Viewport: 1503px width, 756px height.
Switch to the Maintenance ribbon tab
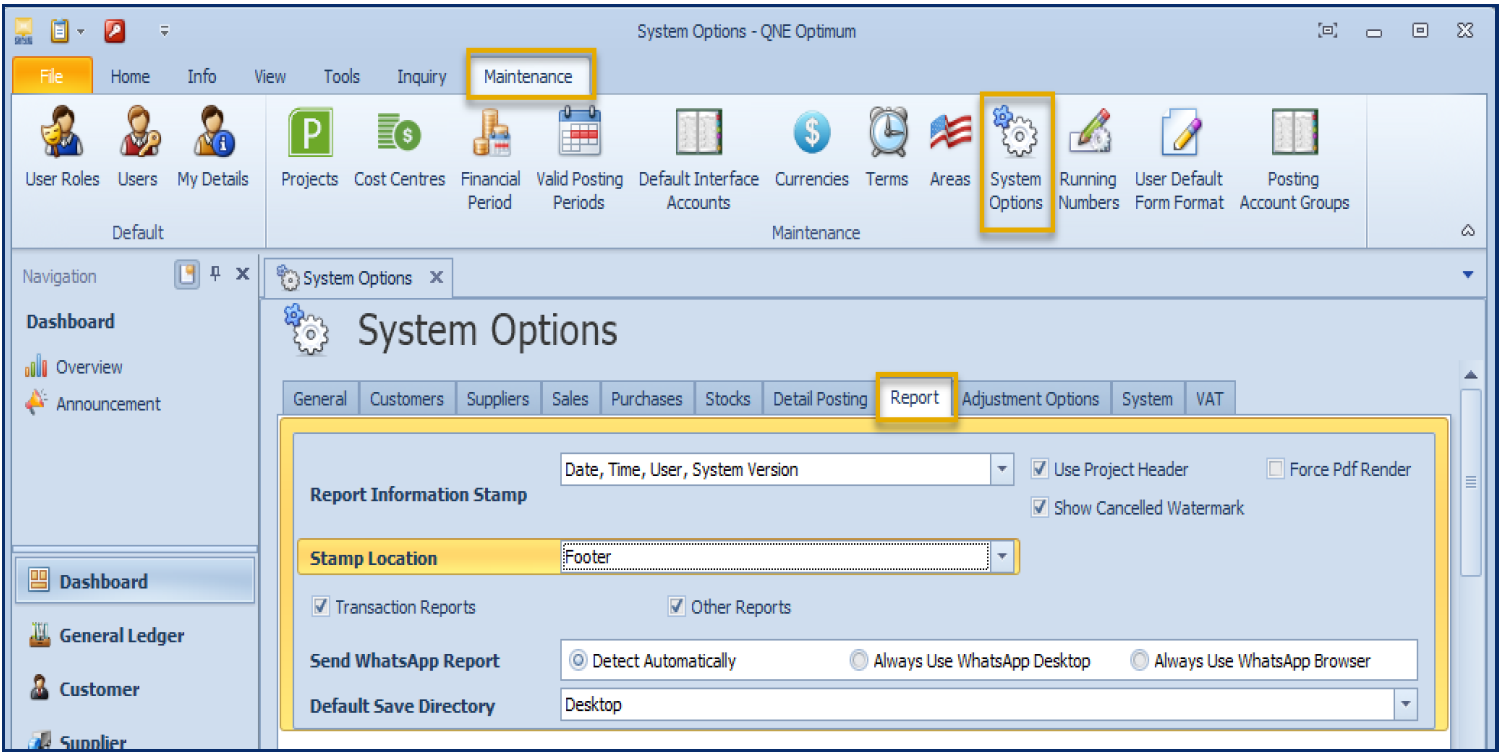coord(528,76)
